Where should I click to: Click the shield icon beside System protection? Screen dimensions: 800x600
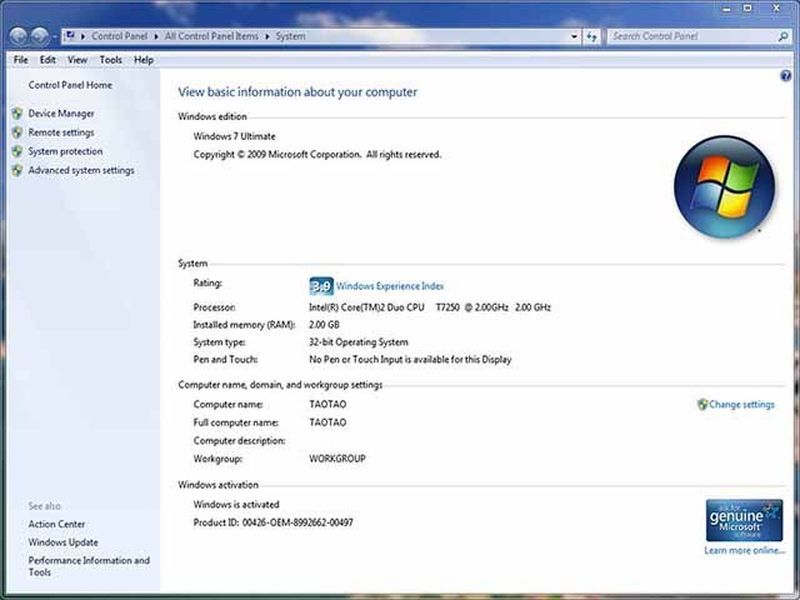click(x=17, y=152)
